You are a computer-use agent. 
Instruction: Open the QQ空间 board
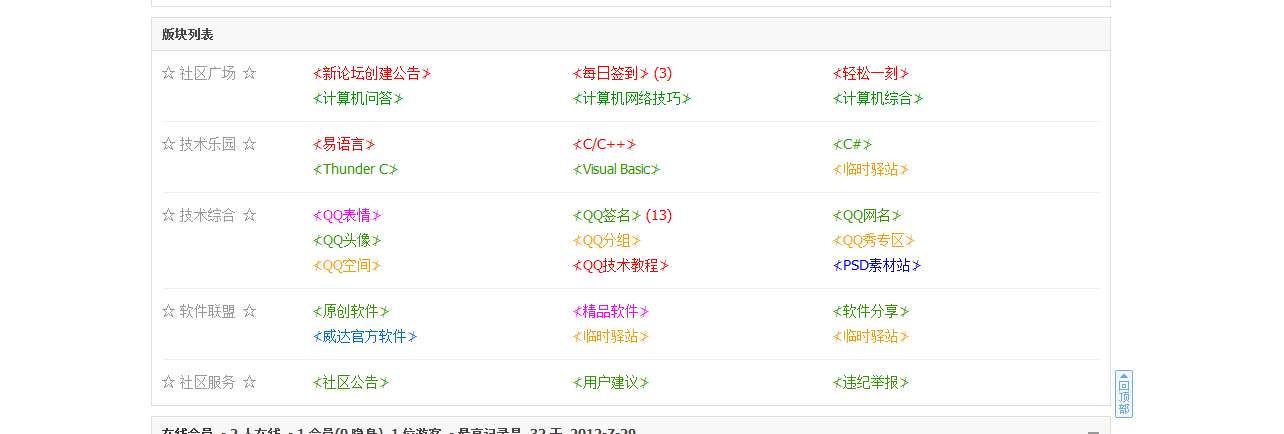click(347, 265)
